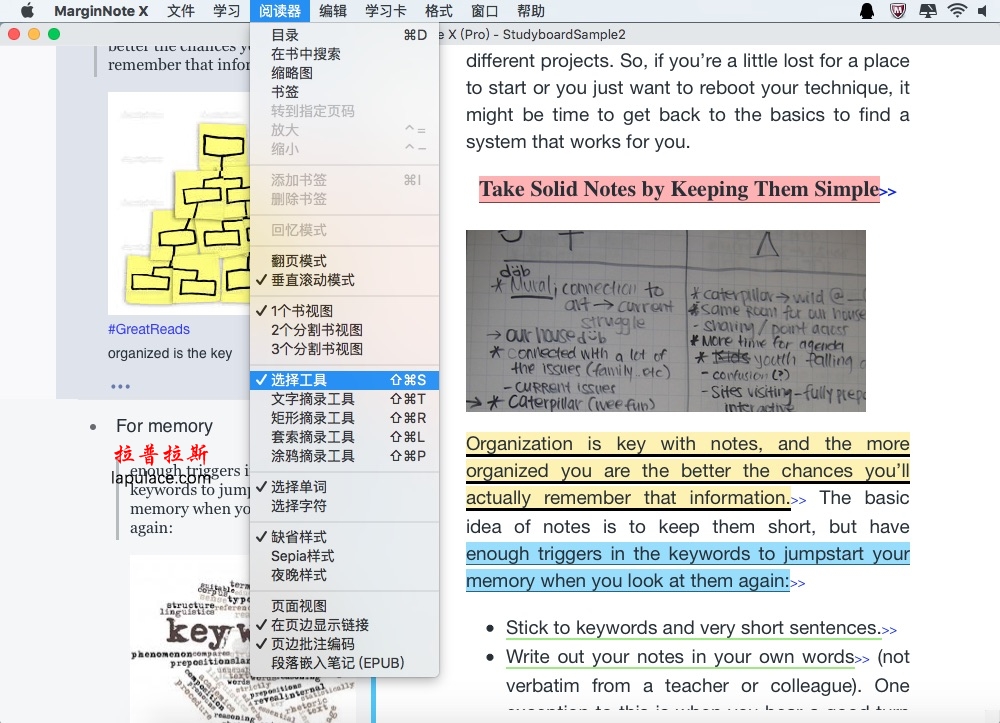Open the Wi-Fi status menu

coord(957,11)
